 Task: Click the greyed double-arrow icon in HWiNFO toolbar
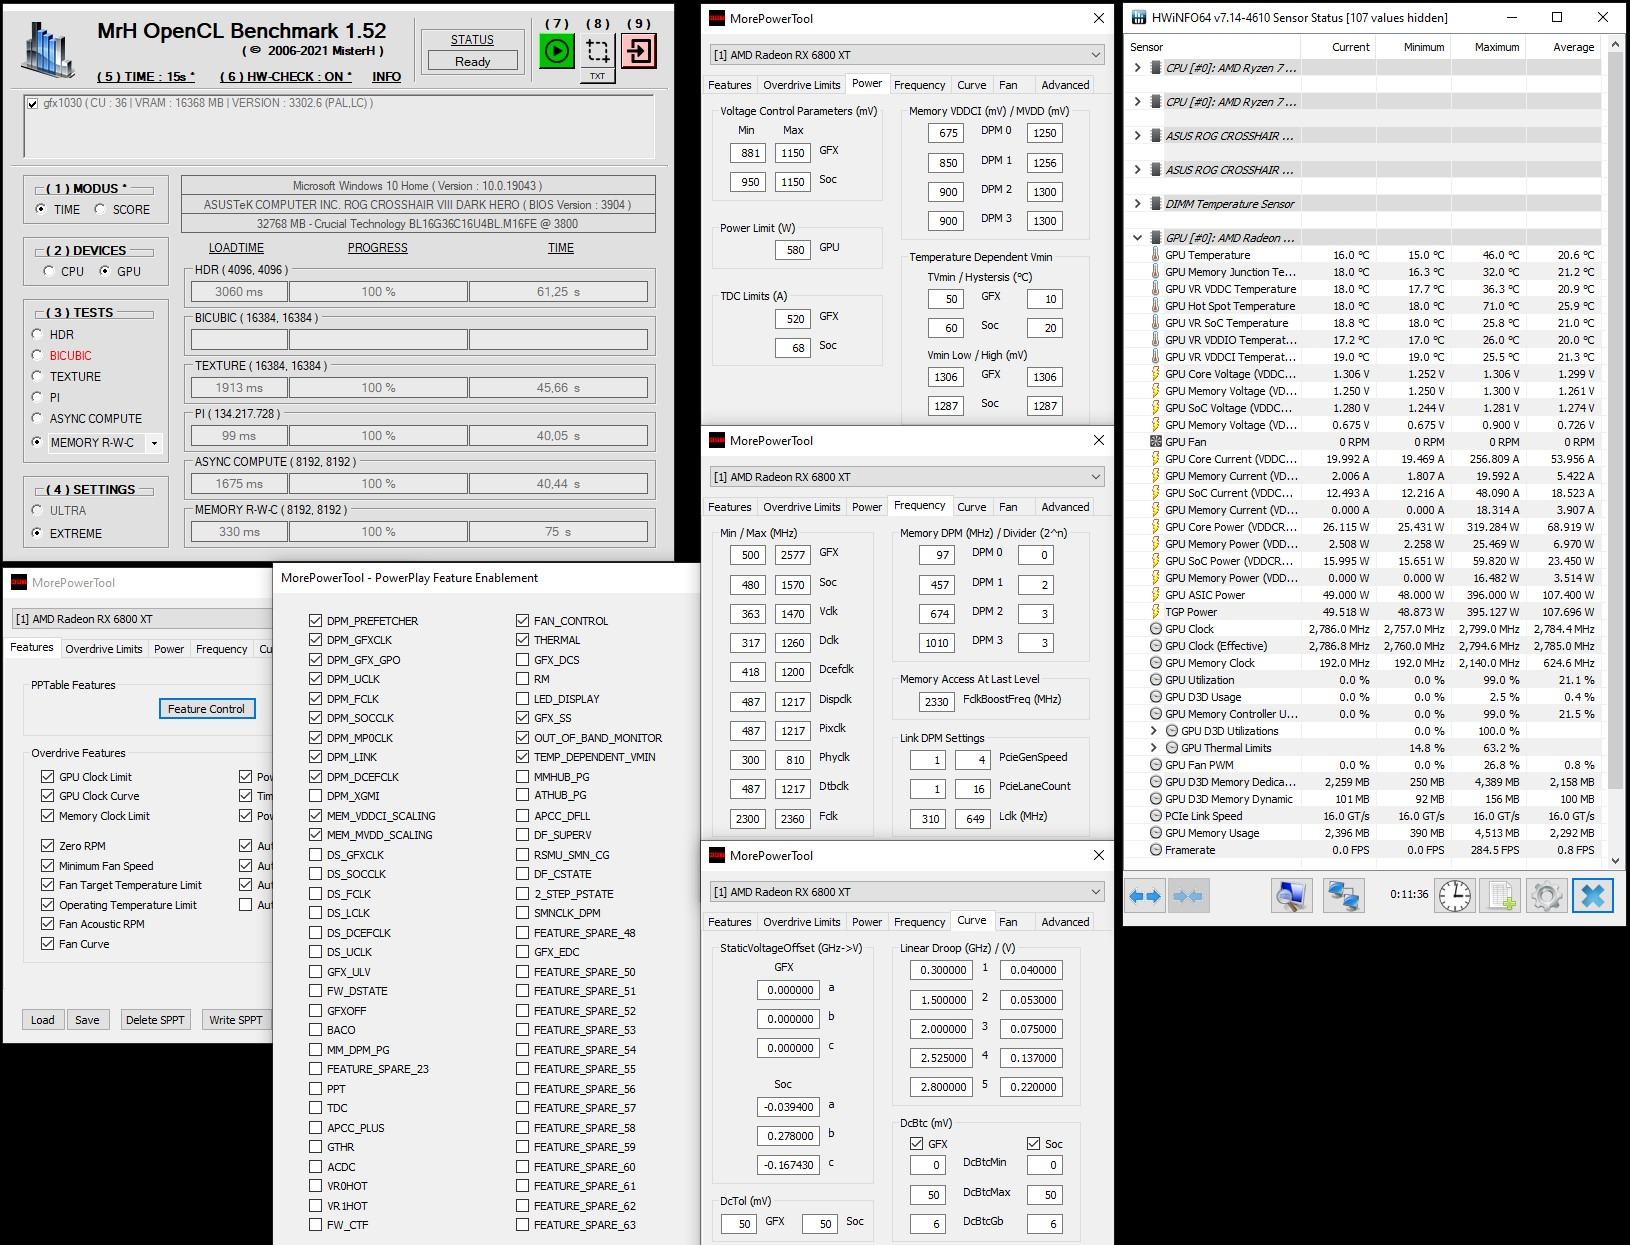(x=1188, y=896)
